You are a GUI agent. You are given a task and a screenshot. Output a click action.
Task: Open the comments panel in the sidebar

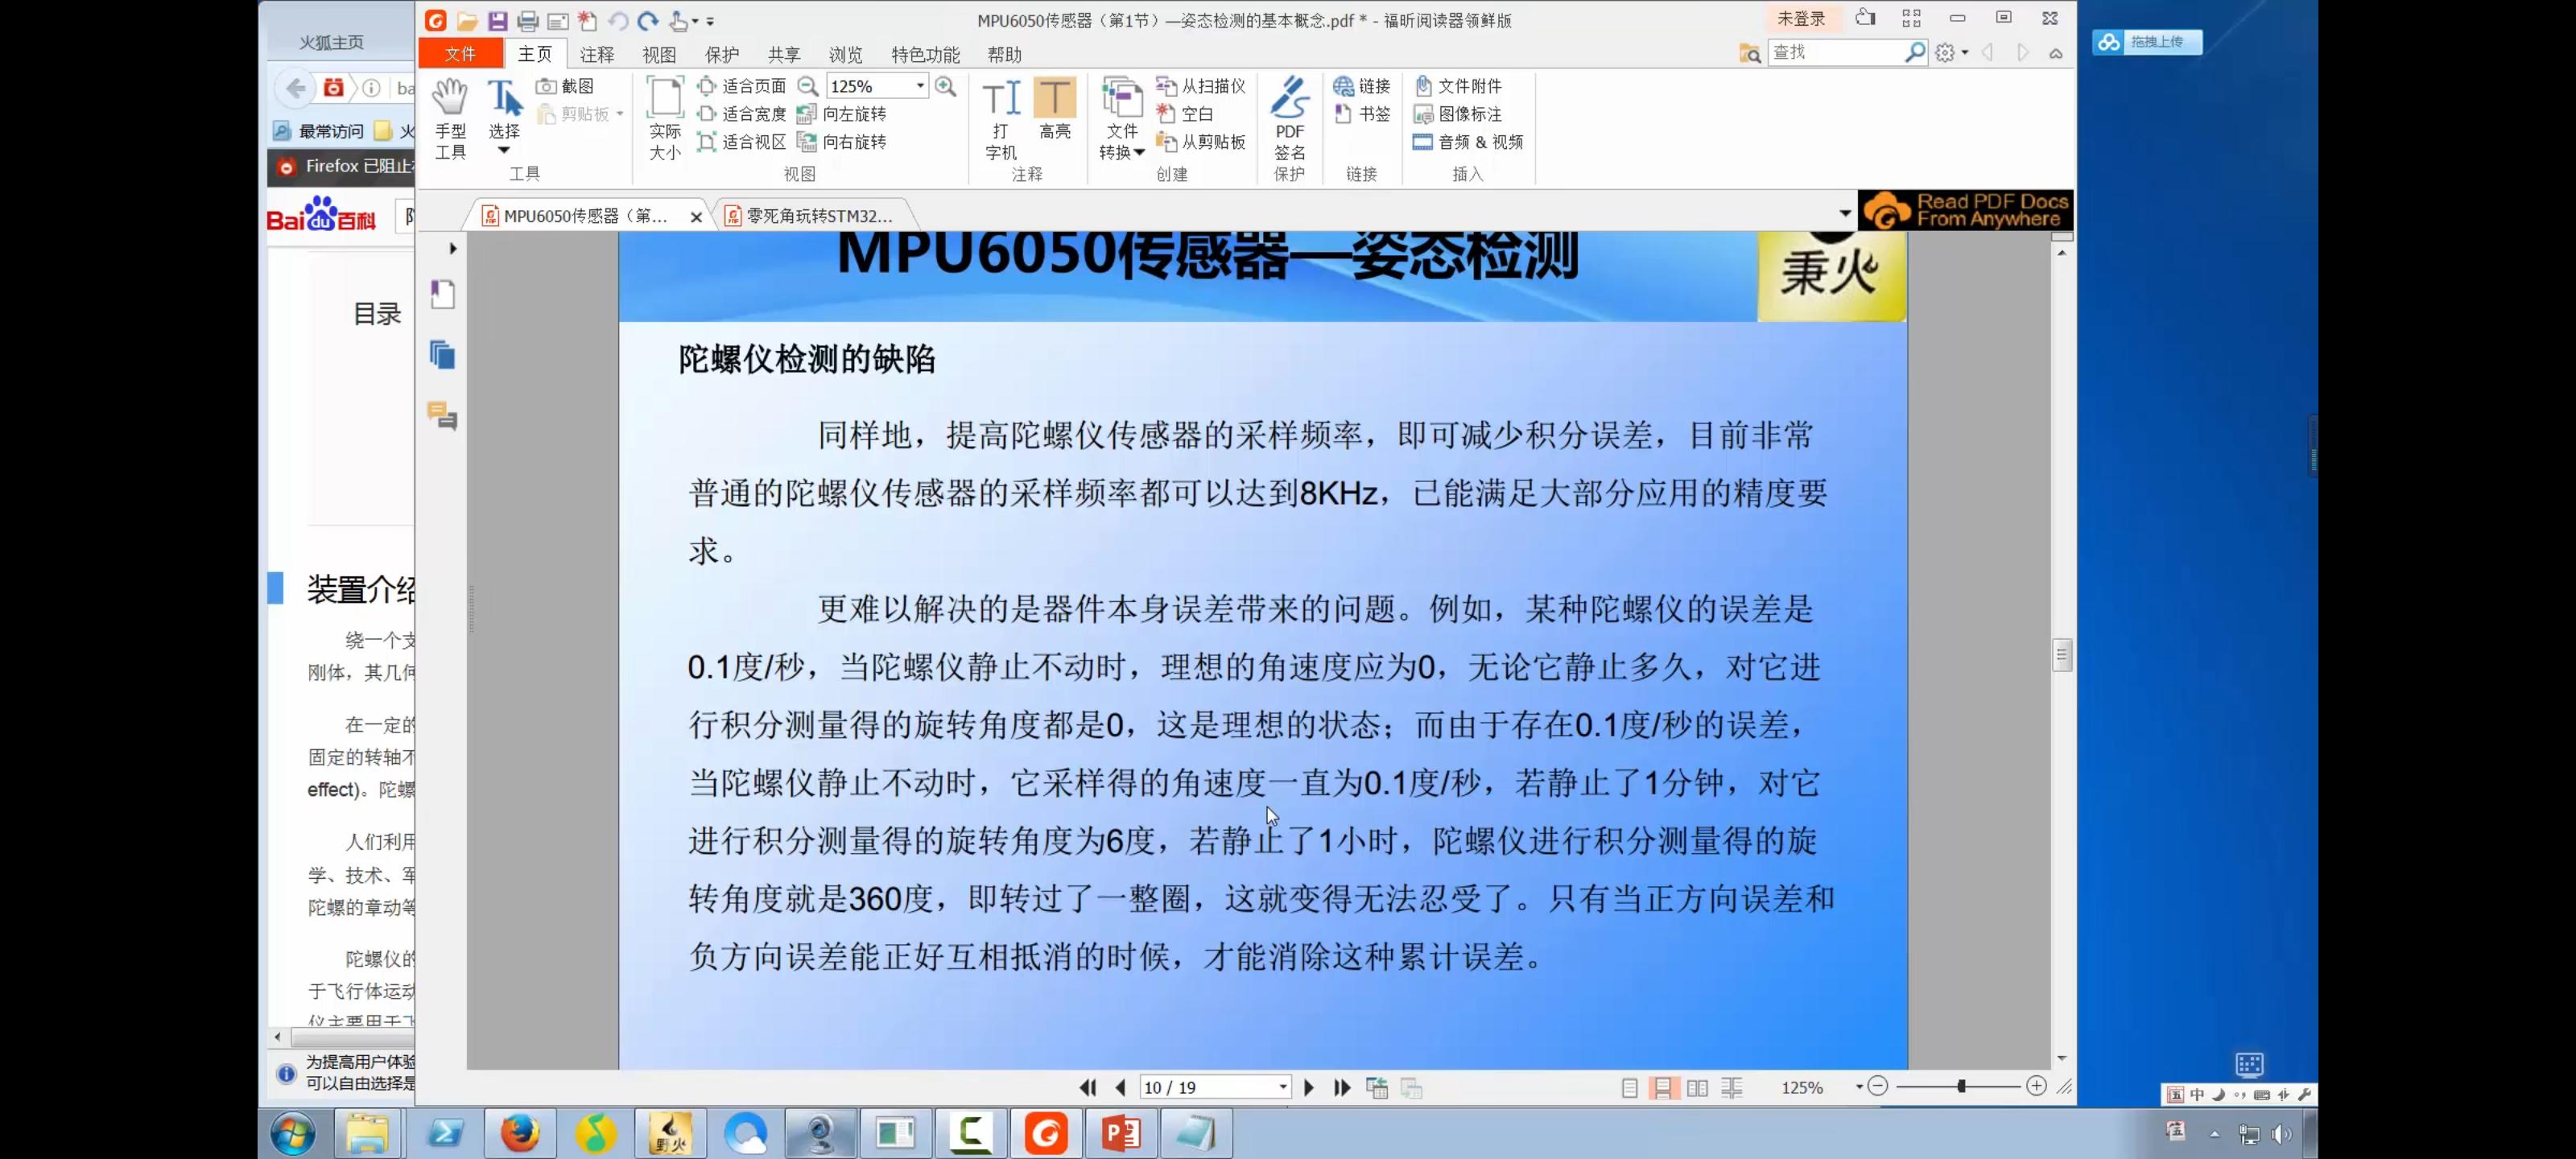coord(442,415)
